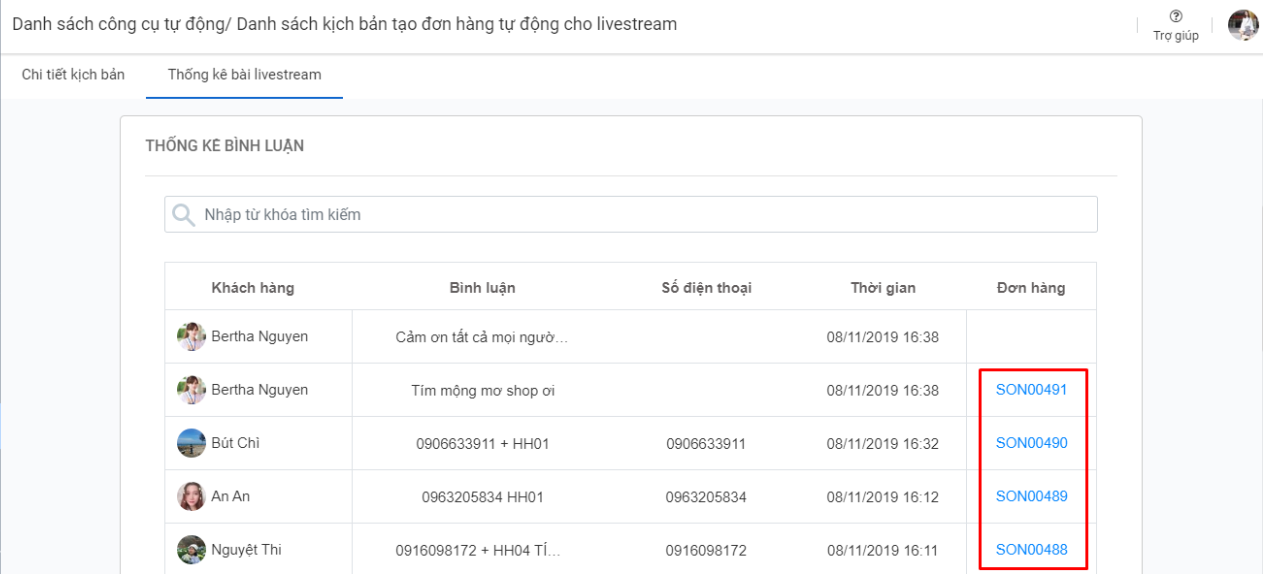Click the Thời gian column header
Screen dimensions: 1263x580
[882, 288]
